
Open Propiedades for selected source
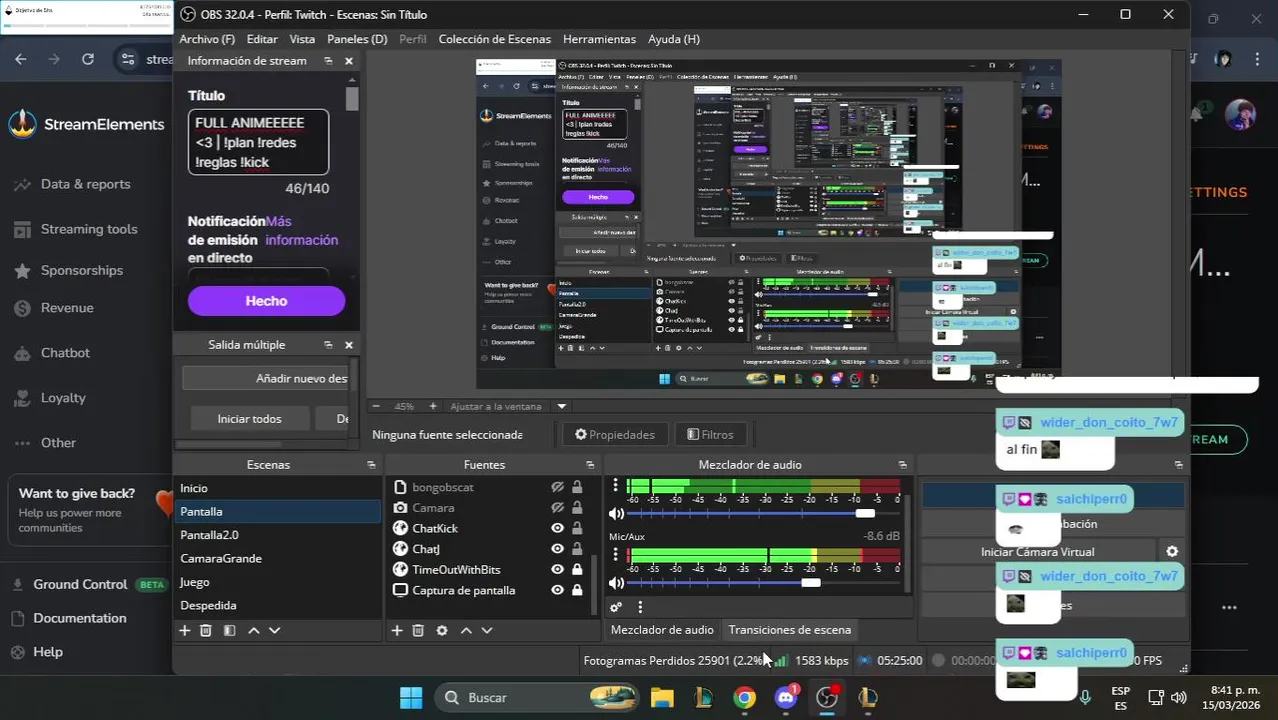615,435
